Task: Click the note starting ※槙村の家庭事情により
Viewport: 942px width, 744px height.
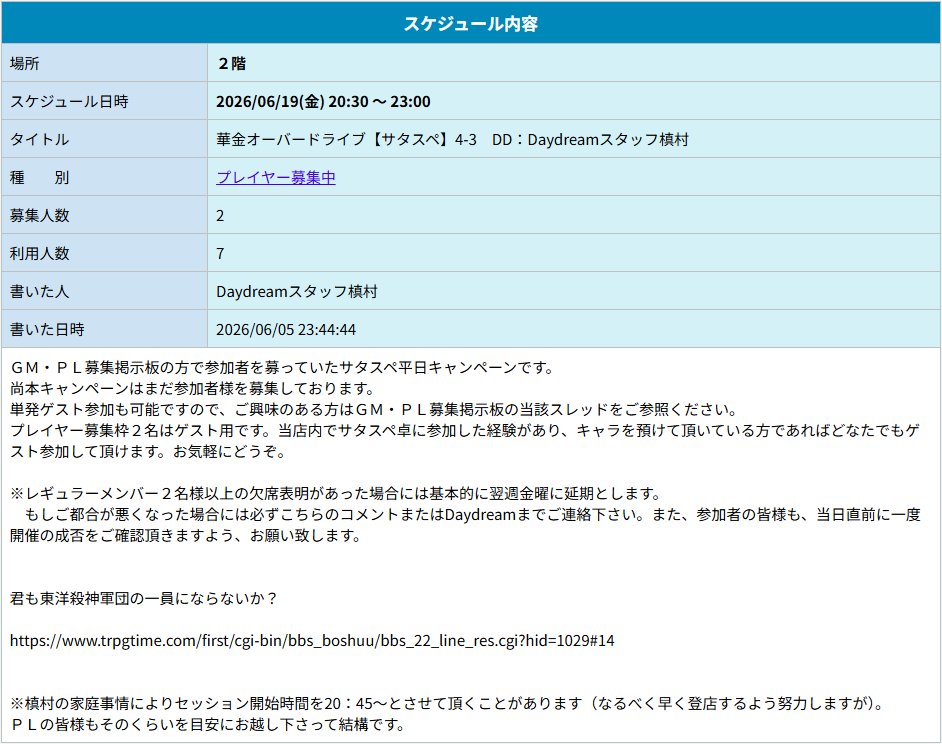Action: (447, 703)
